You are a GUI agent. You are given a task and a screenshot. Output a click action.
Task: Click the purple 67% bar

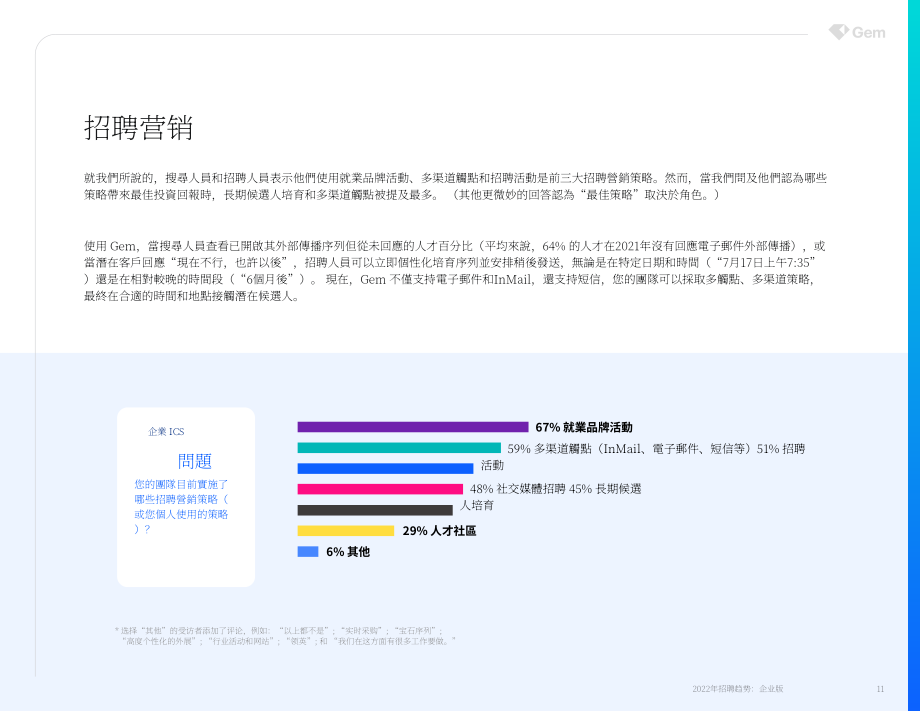pyautogui.click(x=413, y=427)
